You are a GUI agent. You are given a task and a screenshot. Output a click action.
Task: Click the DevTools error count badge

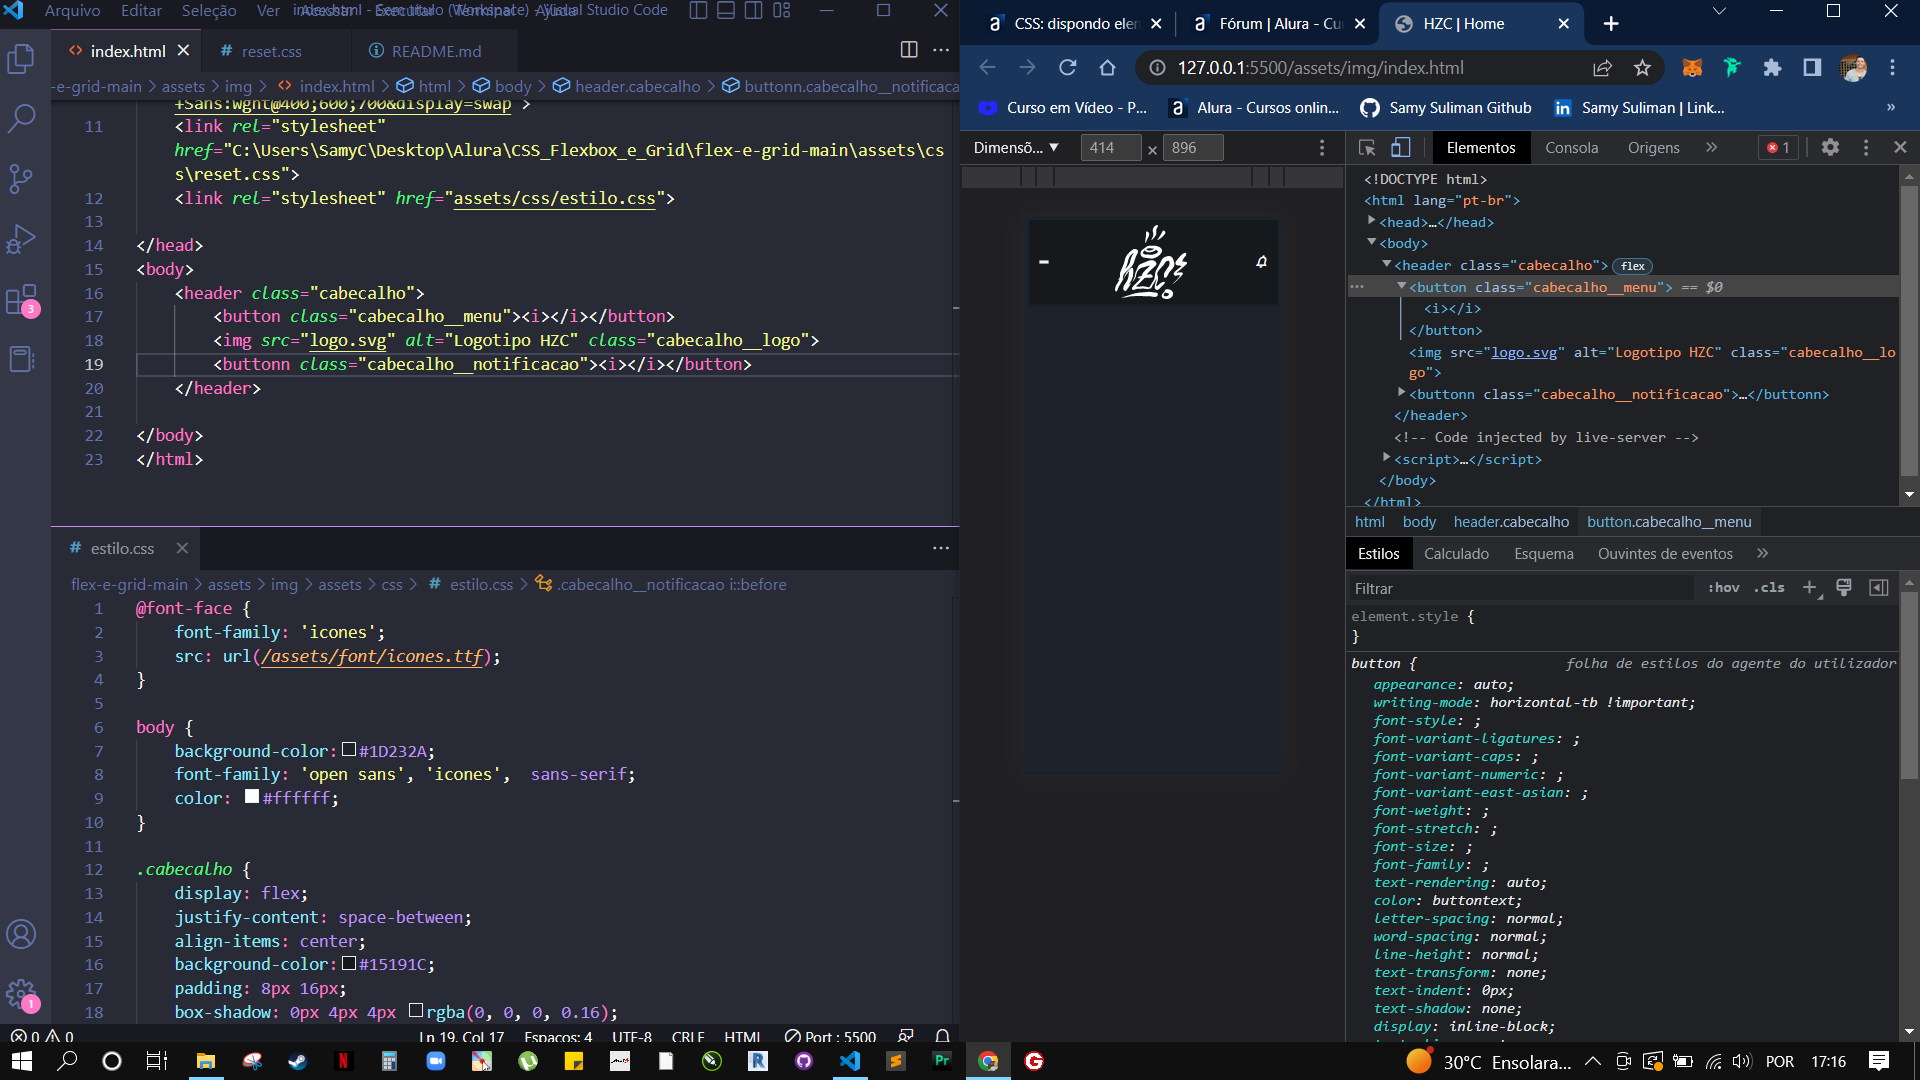pos(1778,148)
